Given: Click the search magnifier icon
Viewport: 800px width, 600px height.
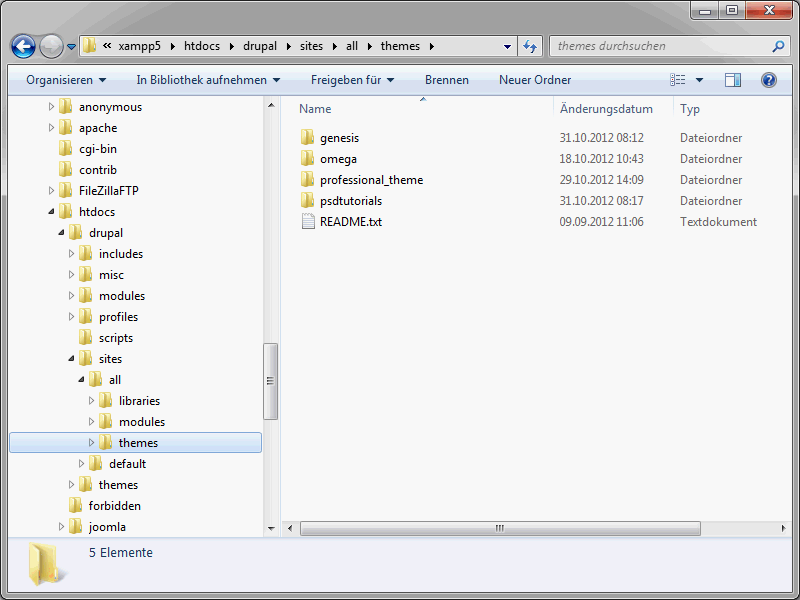Looking at the screenshot, I should (778, 46).
